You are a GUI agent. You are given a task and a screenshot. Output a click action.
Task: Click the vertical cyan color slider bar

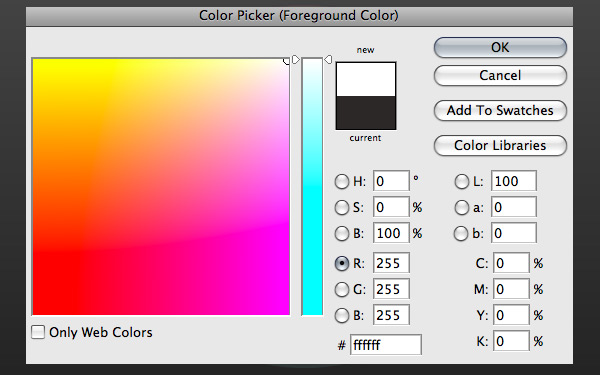pos(312,187)
